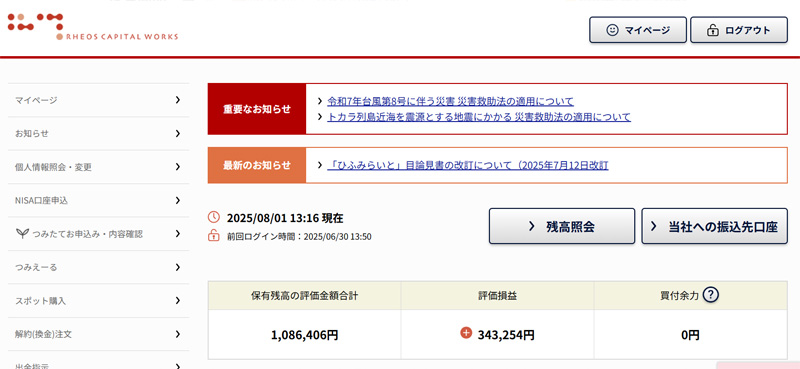Log out with the ログアウト button

(x=739, y=30)
